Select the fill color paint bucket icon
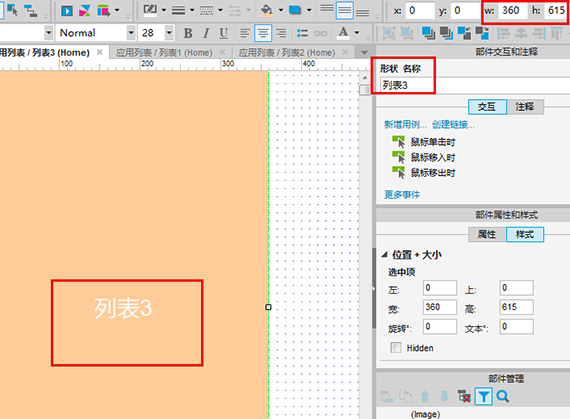 (x=267, y=10)
